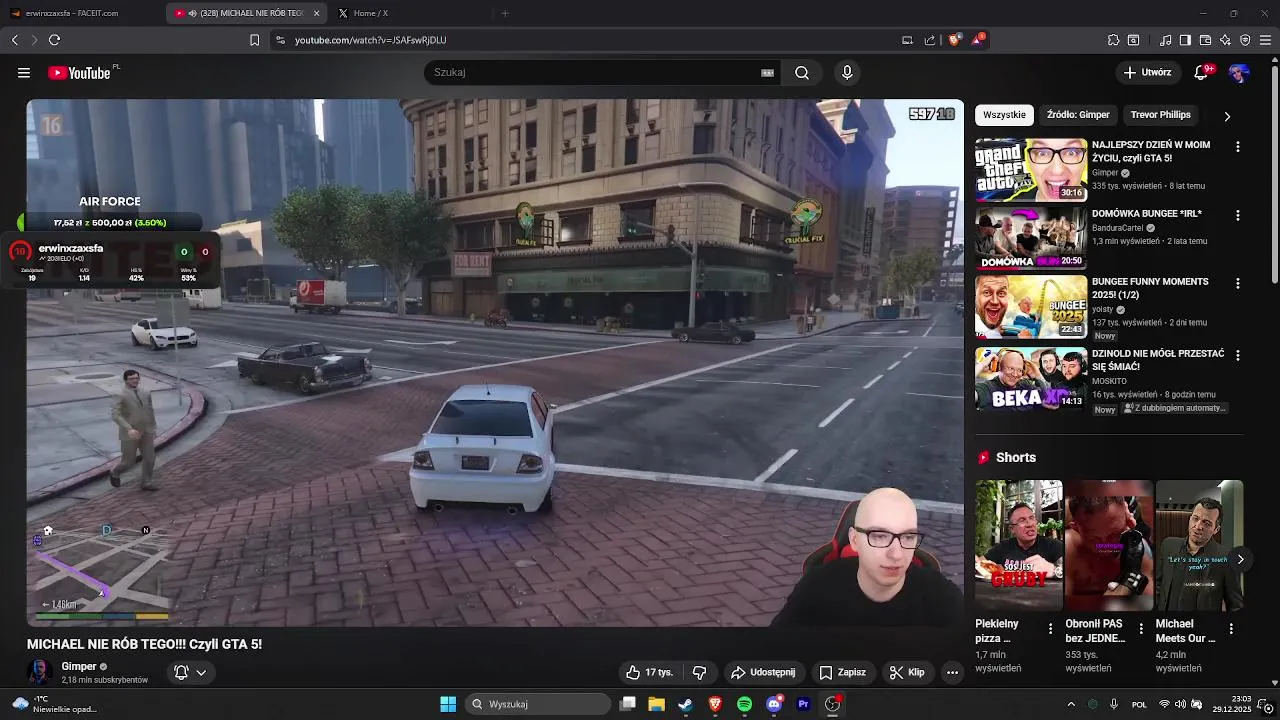Open the Brave Wallet icon
The width and height of the screenshot is (1280, 720).
[x=1205, y=40]
